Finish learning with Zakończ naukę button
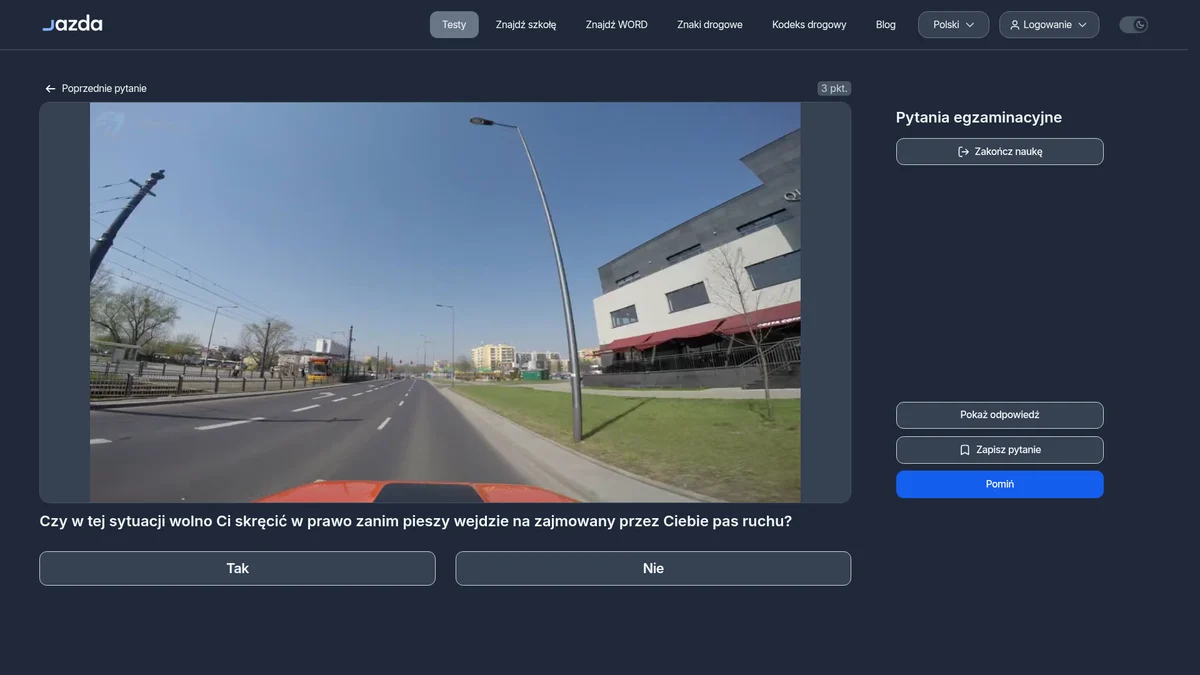Screen dimensions: 1200x675 pyautogui.click(x=1000, y=152)
